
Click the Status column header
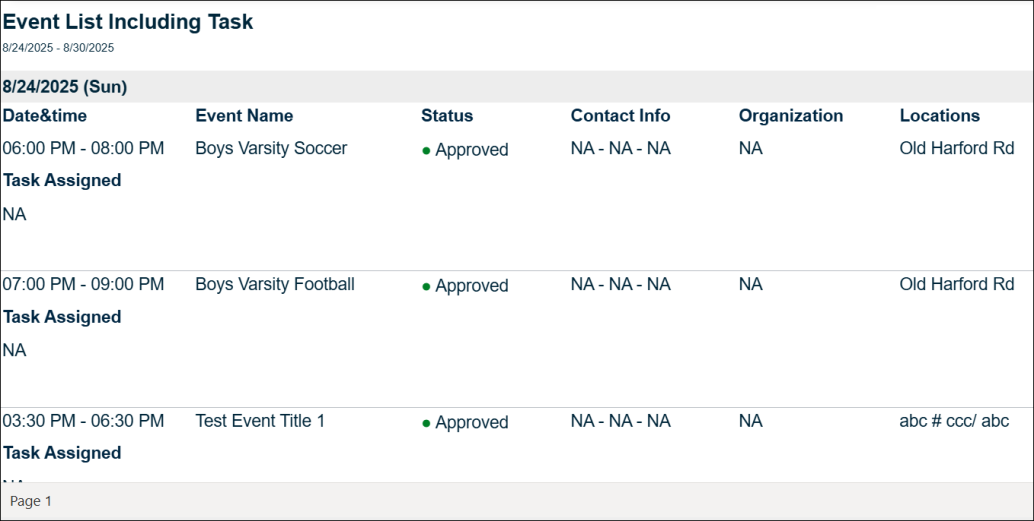pyautogui.click(x=447, y=115)
